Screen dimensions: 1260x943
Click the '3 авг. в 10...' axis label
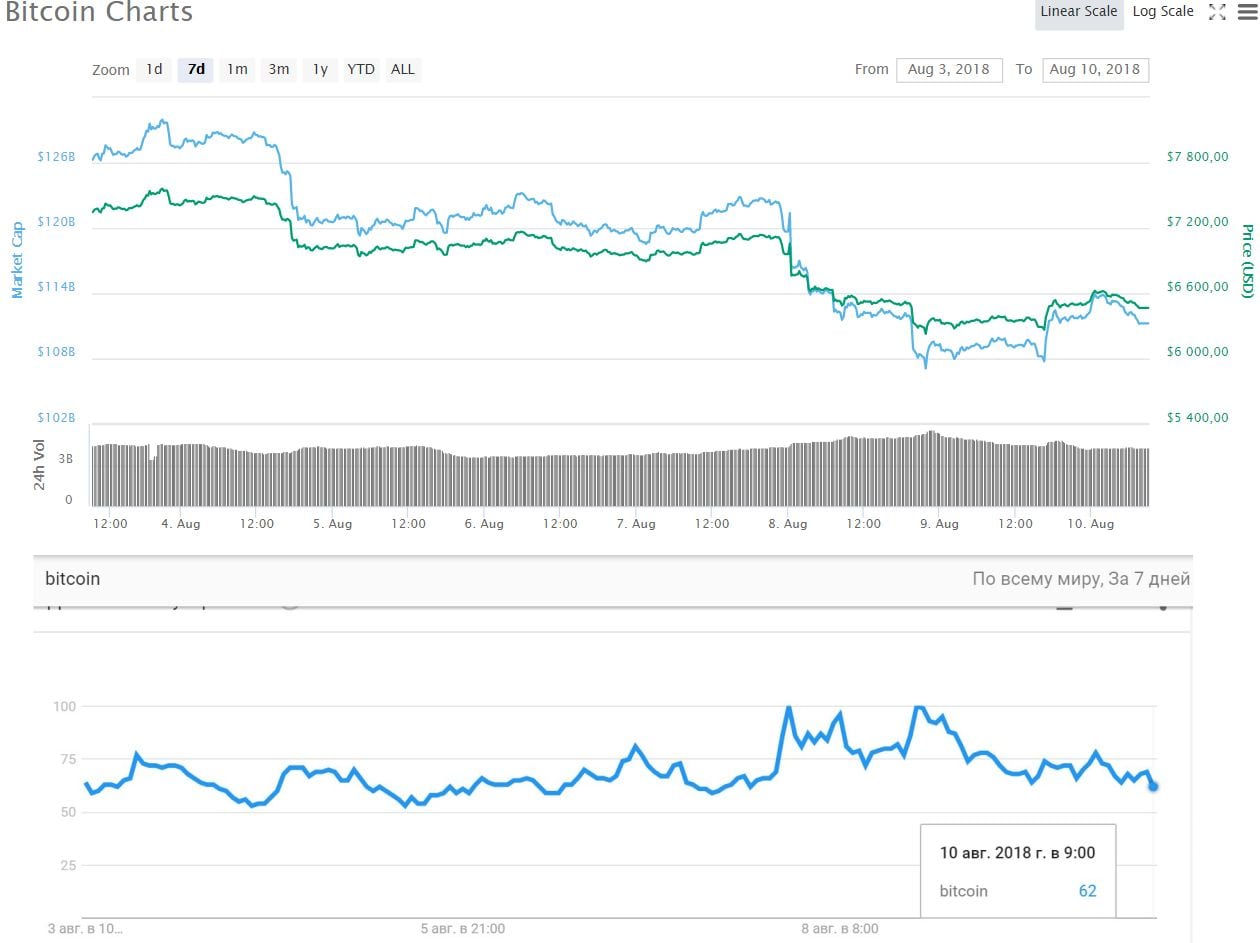[x=86, y=929]
